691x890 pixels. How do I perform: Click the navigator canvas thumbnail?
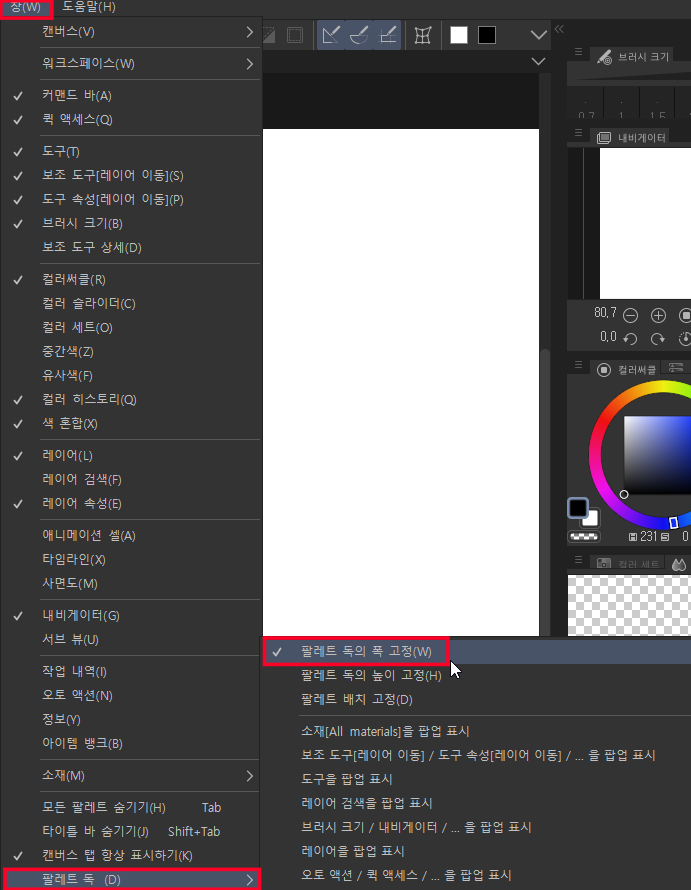coord(645,222)
